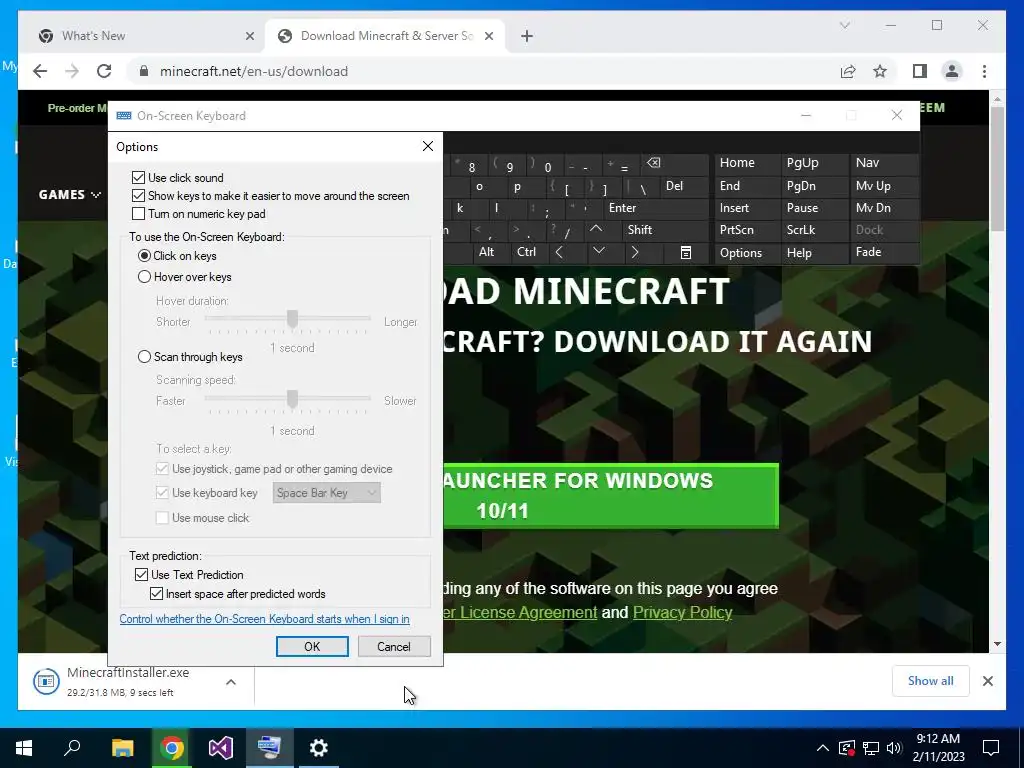The image size is (1024, 768).
Task: Click the address bar URL
Action: tap(254, 71)
